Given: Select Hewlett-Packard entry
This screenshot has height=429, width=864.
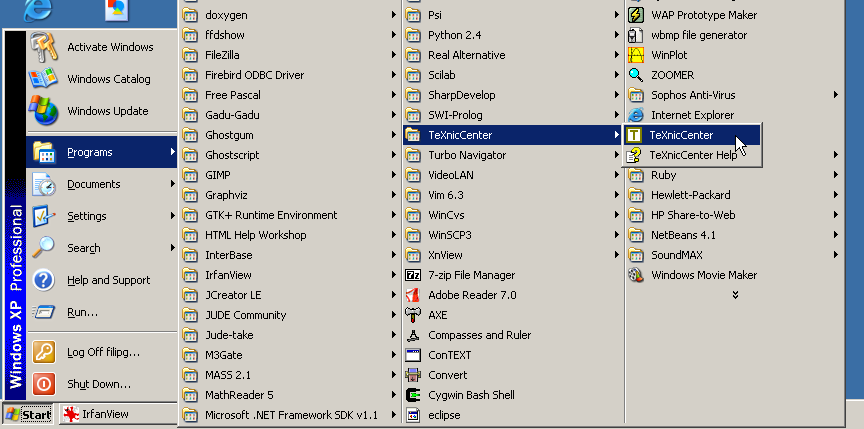Looking at the screenshot, I should [735, 195].
